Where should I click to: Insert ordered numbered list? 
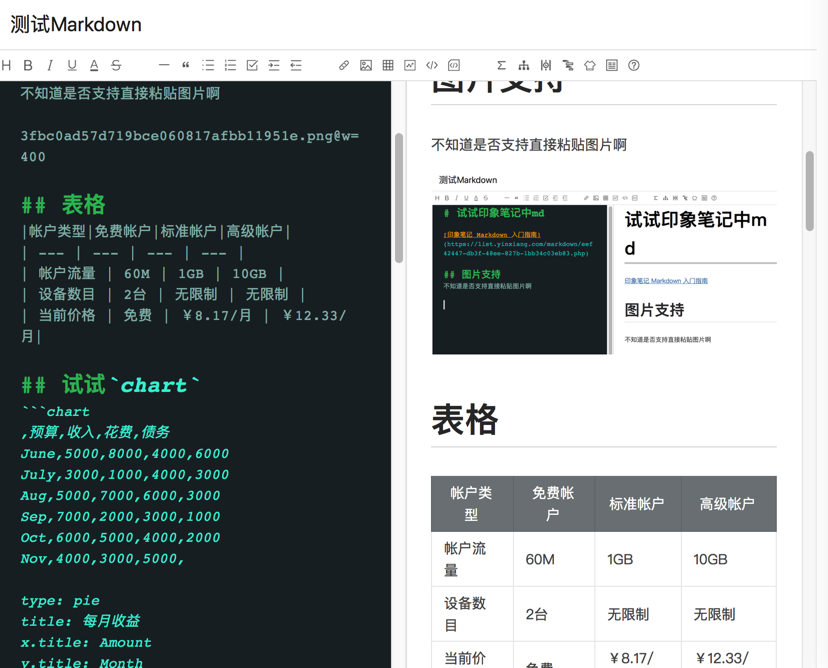coord(230,65)
